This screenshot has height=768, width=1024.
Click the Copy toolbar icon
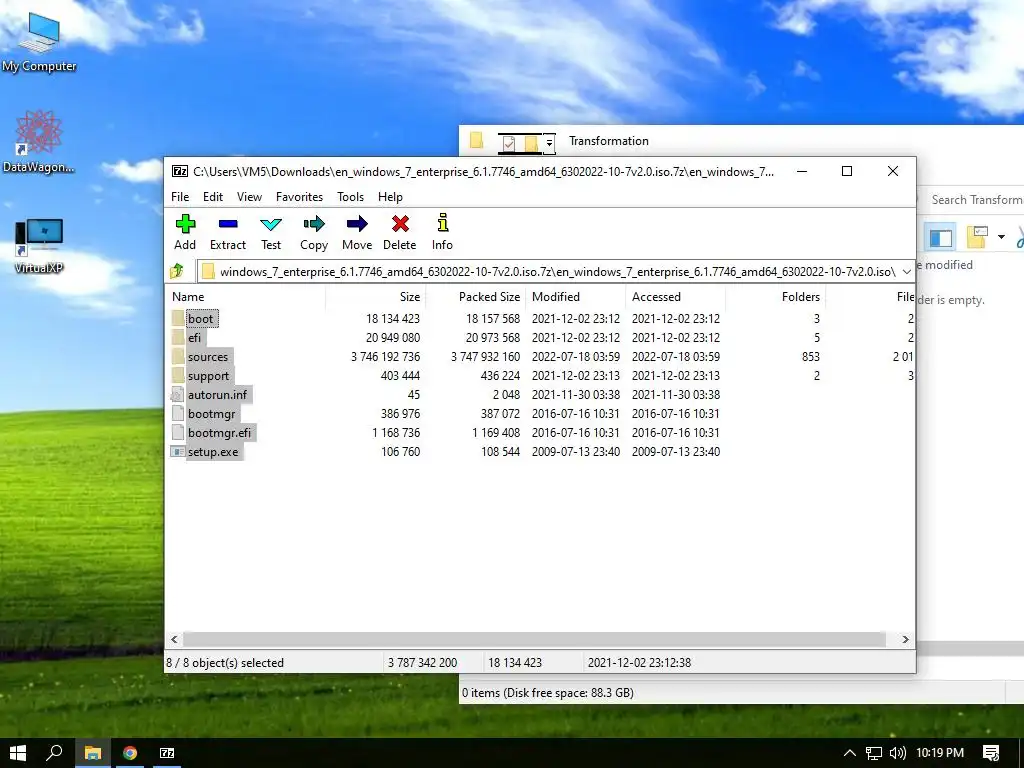point(313,225)
